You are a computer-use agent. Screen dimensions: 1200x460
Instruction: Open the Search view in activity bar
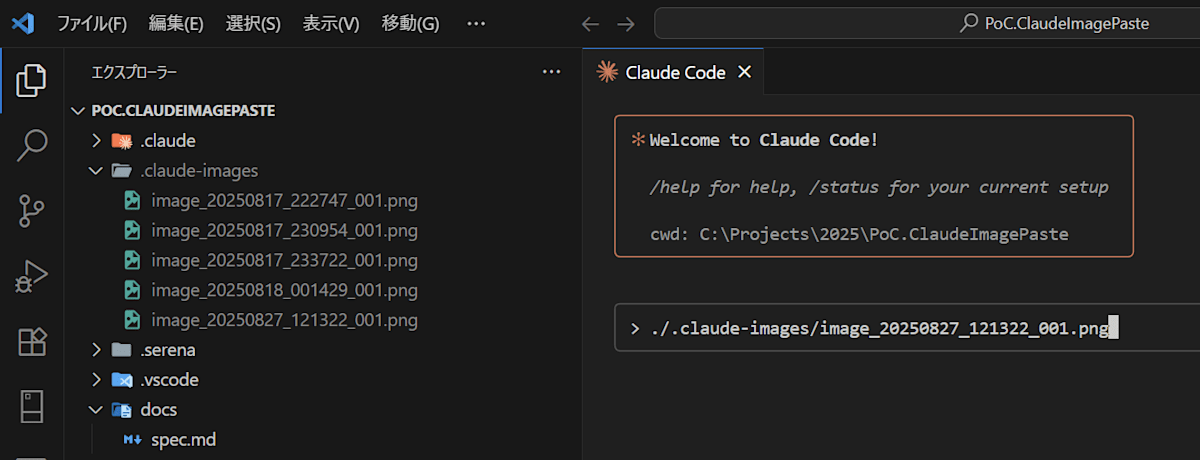pyautogui.click(x=32, y=146)
